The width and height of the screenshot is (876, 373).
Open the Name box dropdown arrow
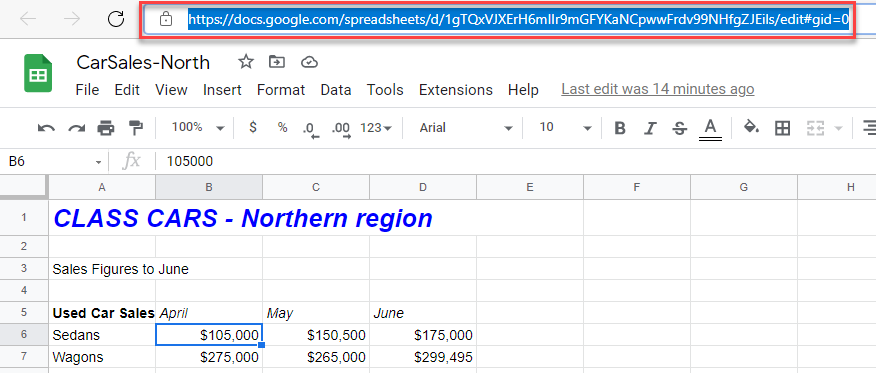coord(98,162)
